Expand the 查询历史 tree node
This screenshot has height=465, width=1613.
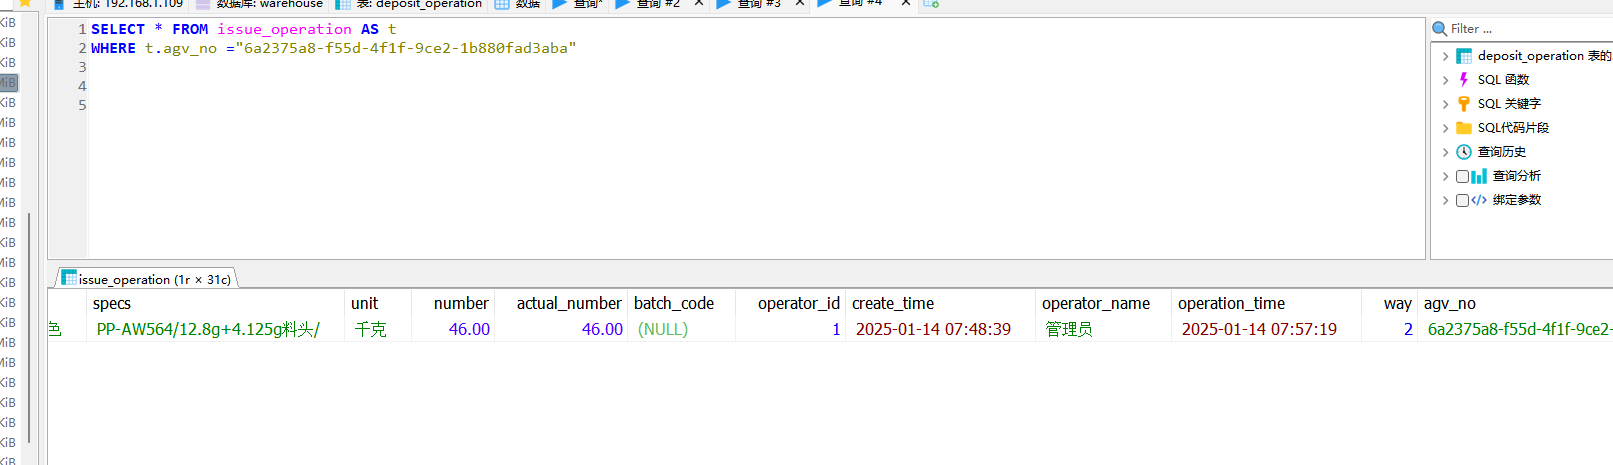click(1445, 152)
